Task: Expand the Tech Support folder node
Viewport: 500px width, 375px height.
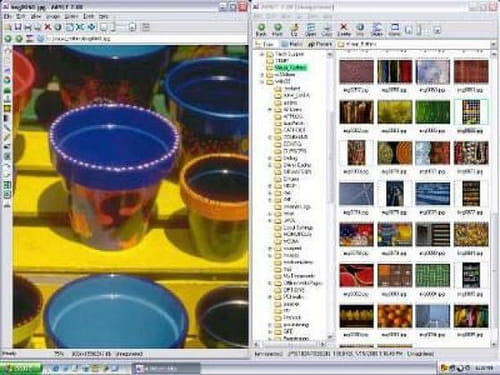Action: coord(262,54)
